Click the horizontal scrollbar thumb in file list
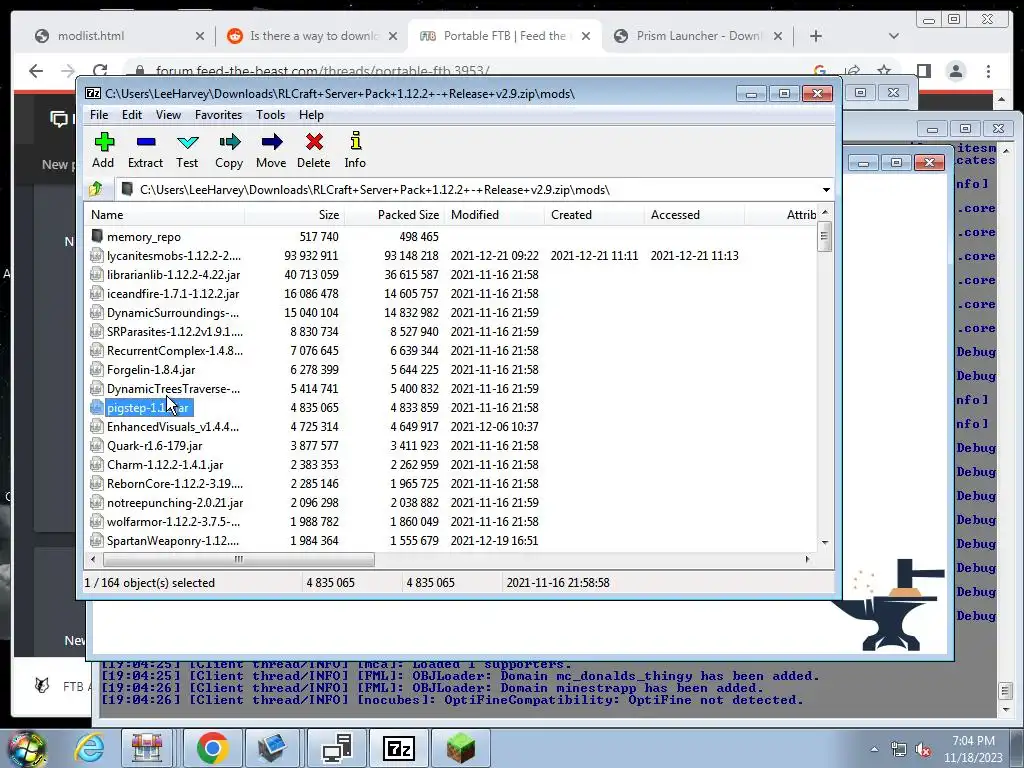The height and width of the screenshot is (768, 1024). click(x=239, y=559)
